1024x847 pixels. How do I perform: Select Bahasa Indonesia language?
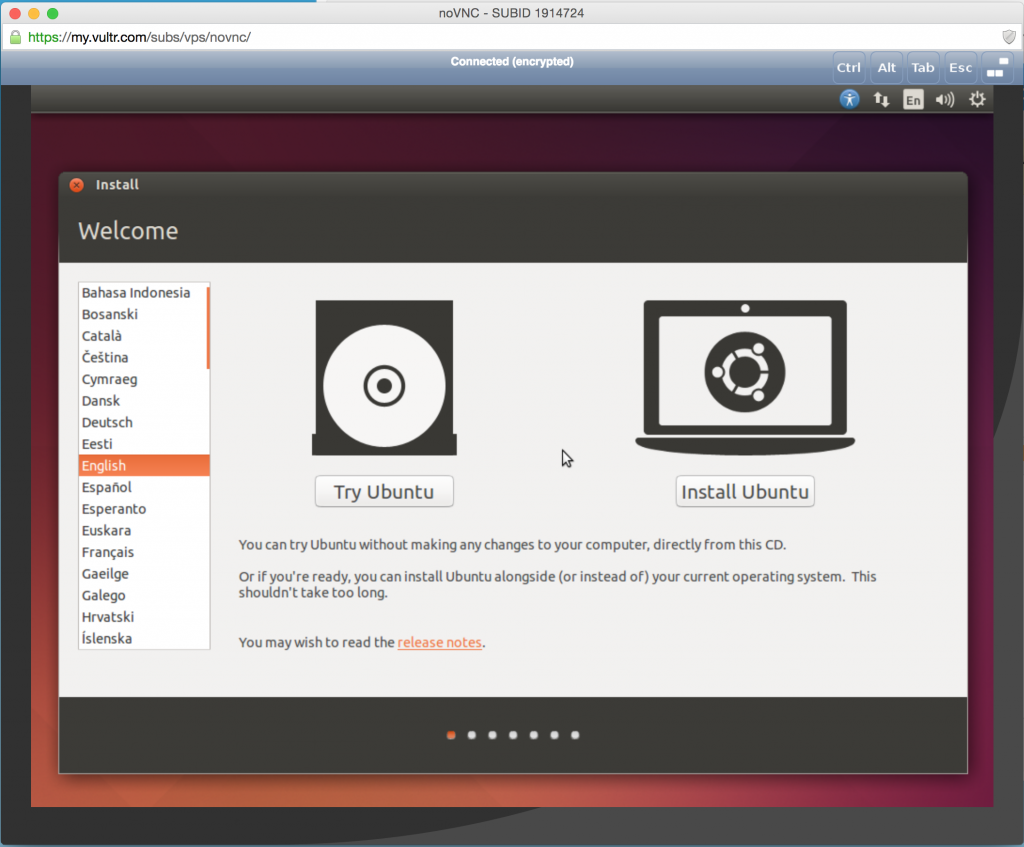pos(142,293)
